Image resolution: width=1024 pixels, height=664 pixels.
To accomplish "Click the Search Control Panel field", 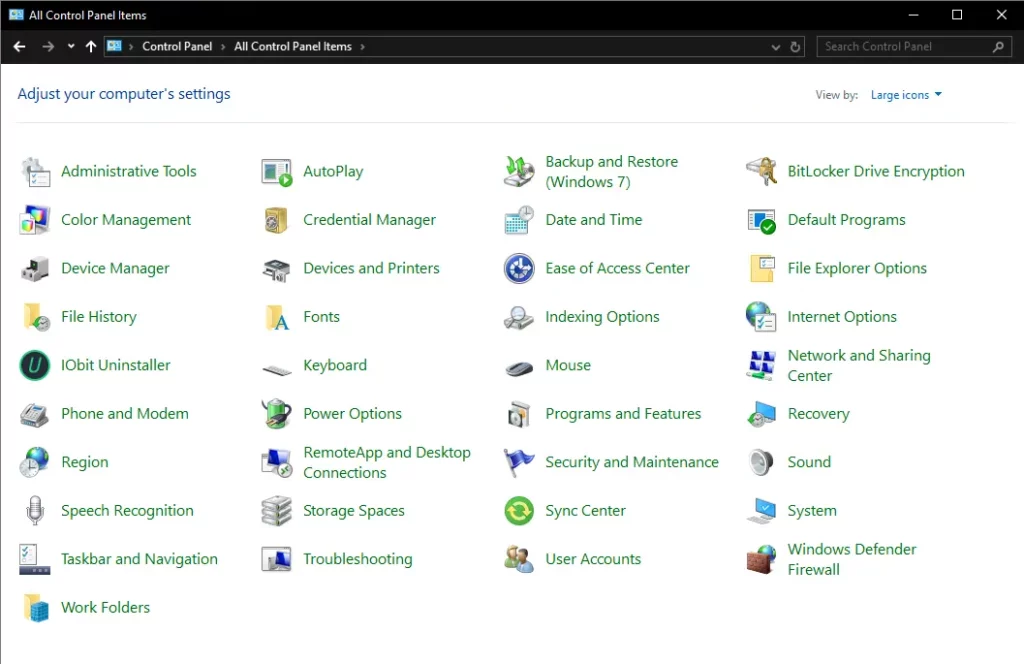I will point(914,46).
